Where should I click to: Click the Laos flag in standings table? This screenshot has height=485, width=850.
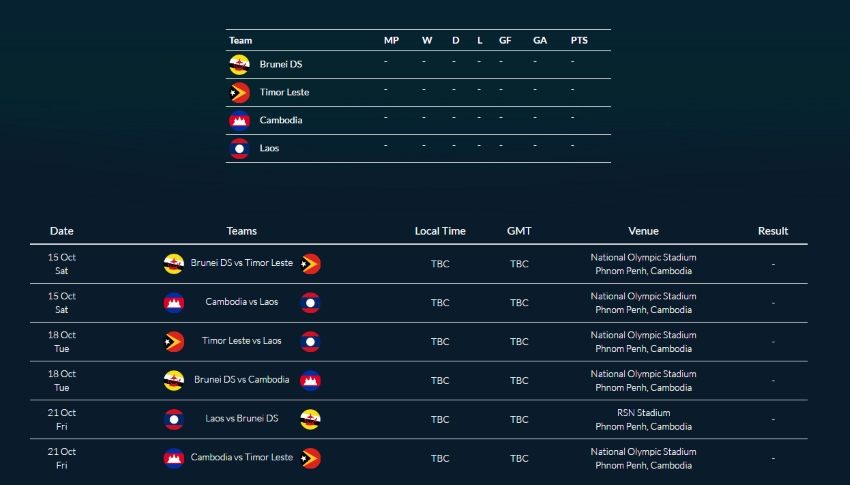point(239,148)
